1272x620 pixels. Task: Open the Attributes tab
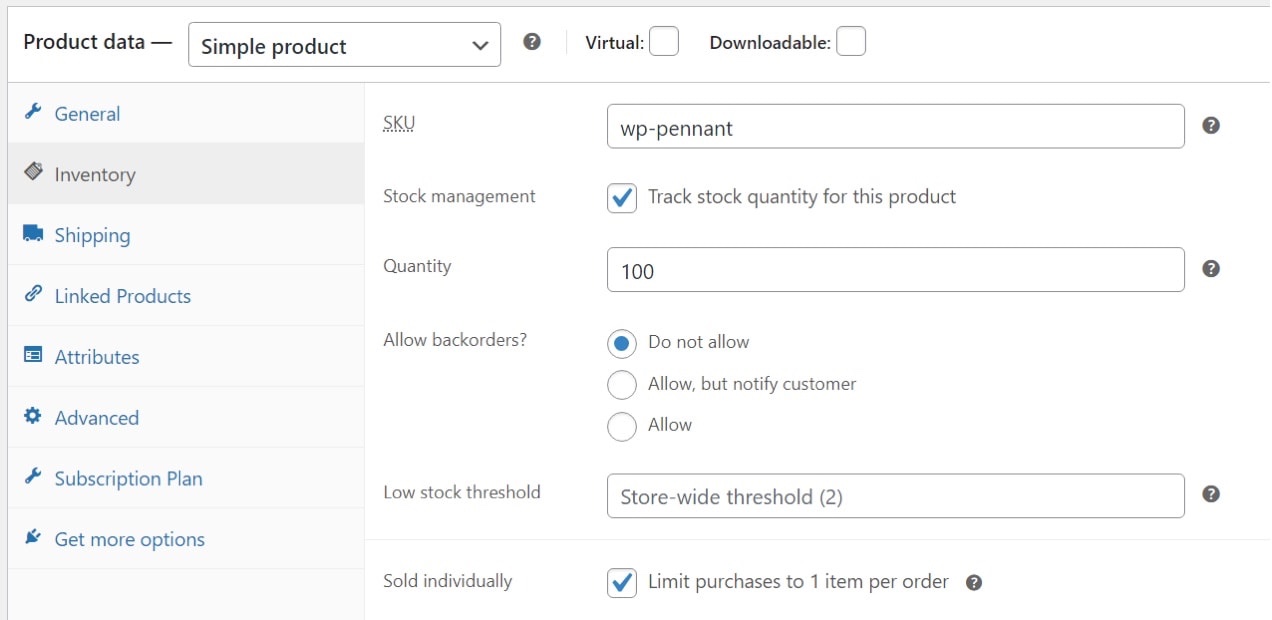(186, 357)
